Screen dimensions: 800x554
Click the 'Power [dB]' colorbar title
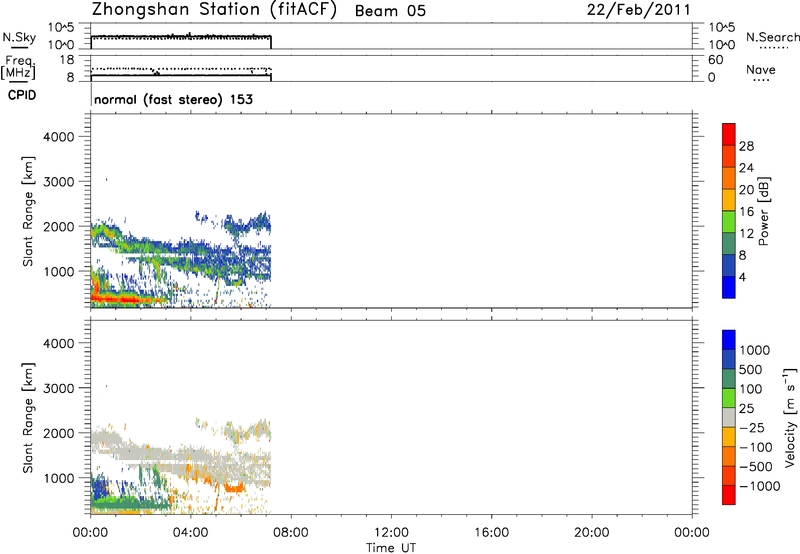click(763, 211)
